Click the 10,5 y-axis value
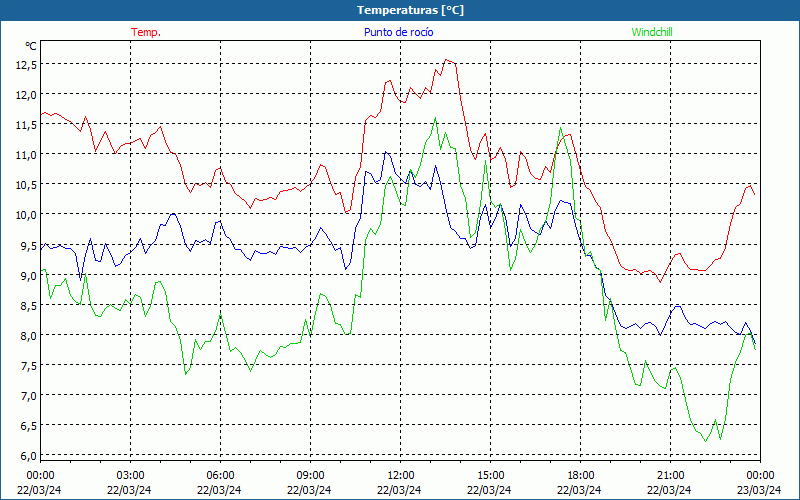 coord(26,184)
